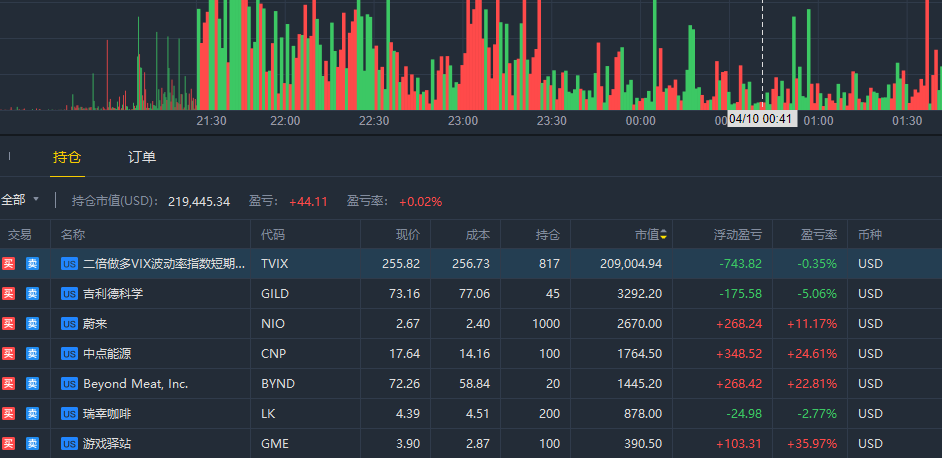
Task: Click the total profit rate +0.02%
Action: (421, 202)
